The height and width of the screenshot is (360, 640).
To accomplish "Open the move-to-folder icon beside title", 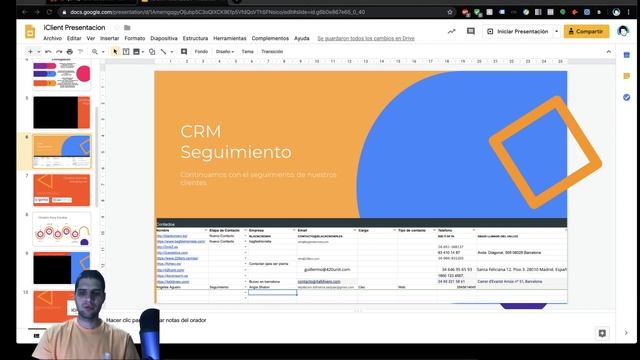I will (x=127, y=28).
